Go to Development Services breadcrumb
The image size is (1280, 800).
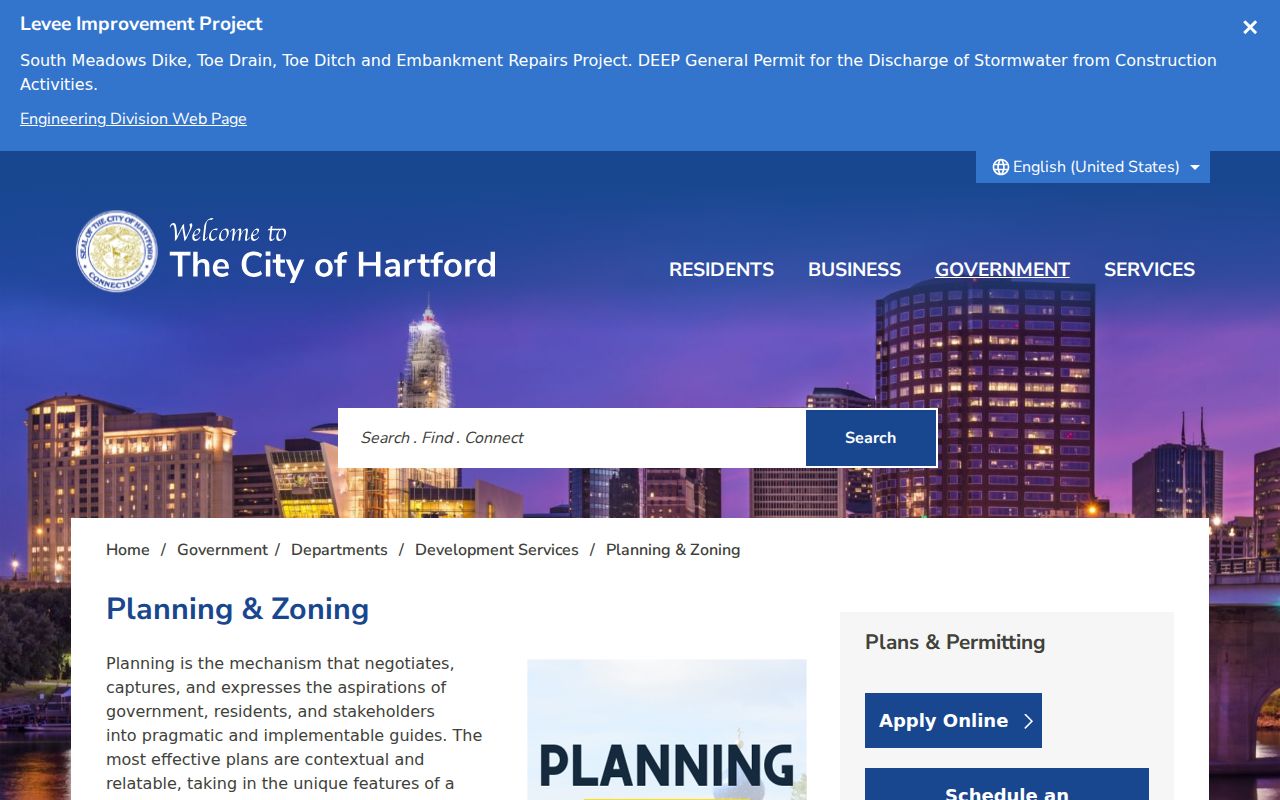pyautogui.click(x=497, y=550)
